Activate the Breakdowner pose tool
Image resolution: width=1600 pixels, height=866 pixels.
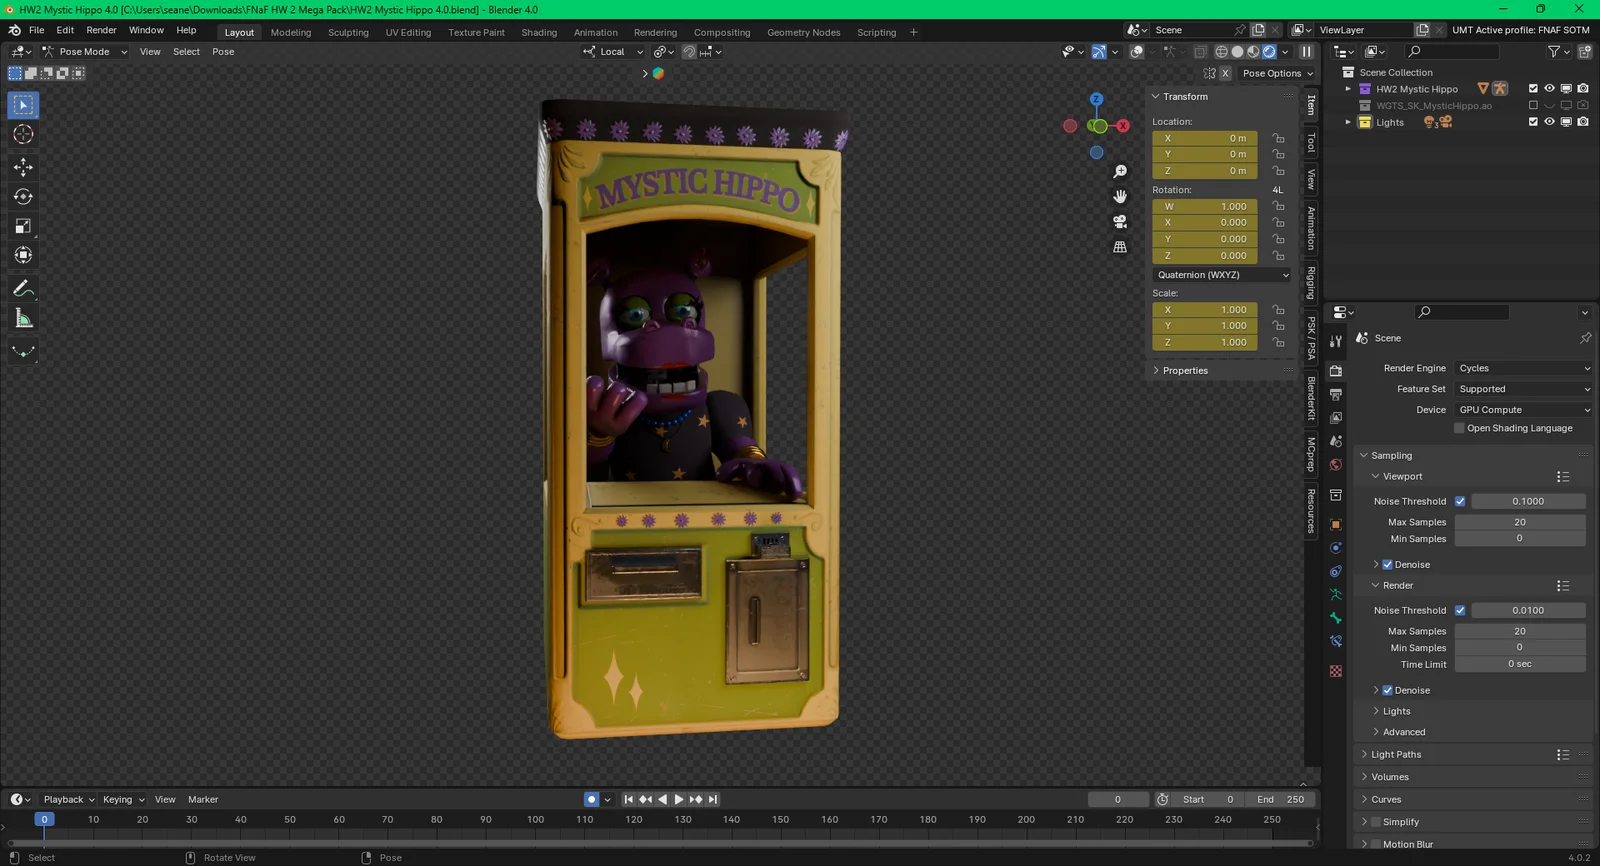(23, 351)
